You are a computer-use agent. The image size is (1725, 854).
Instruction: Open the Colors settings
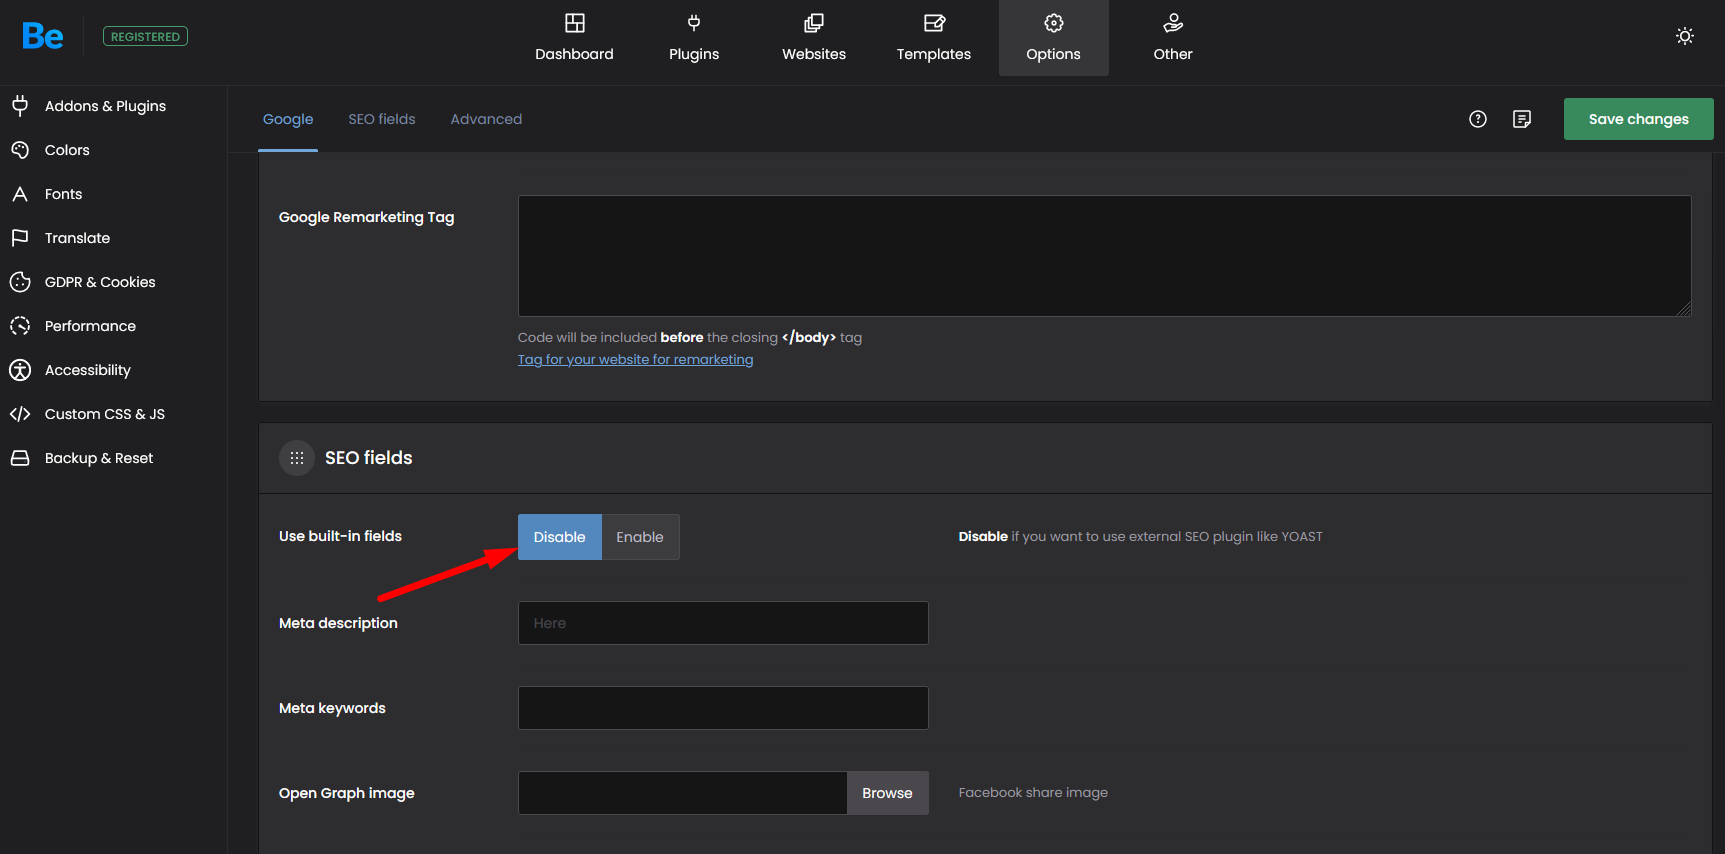pyautogui.click(x=67, y=150)
